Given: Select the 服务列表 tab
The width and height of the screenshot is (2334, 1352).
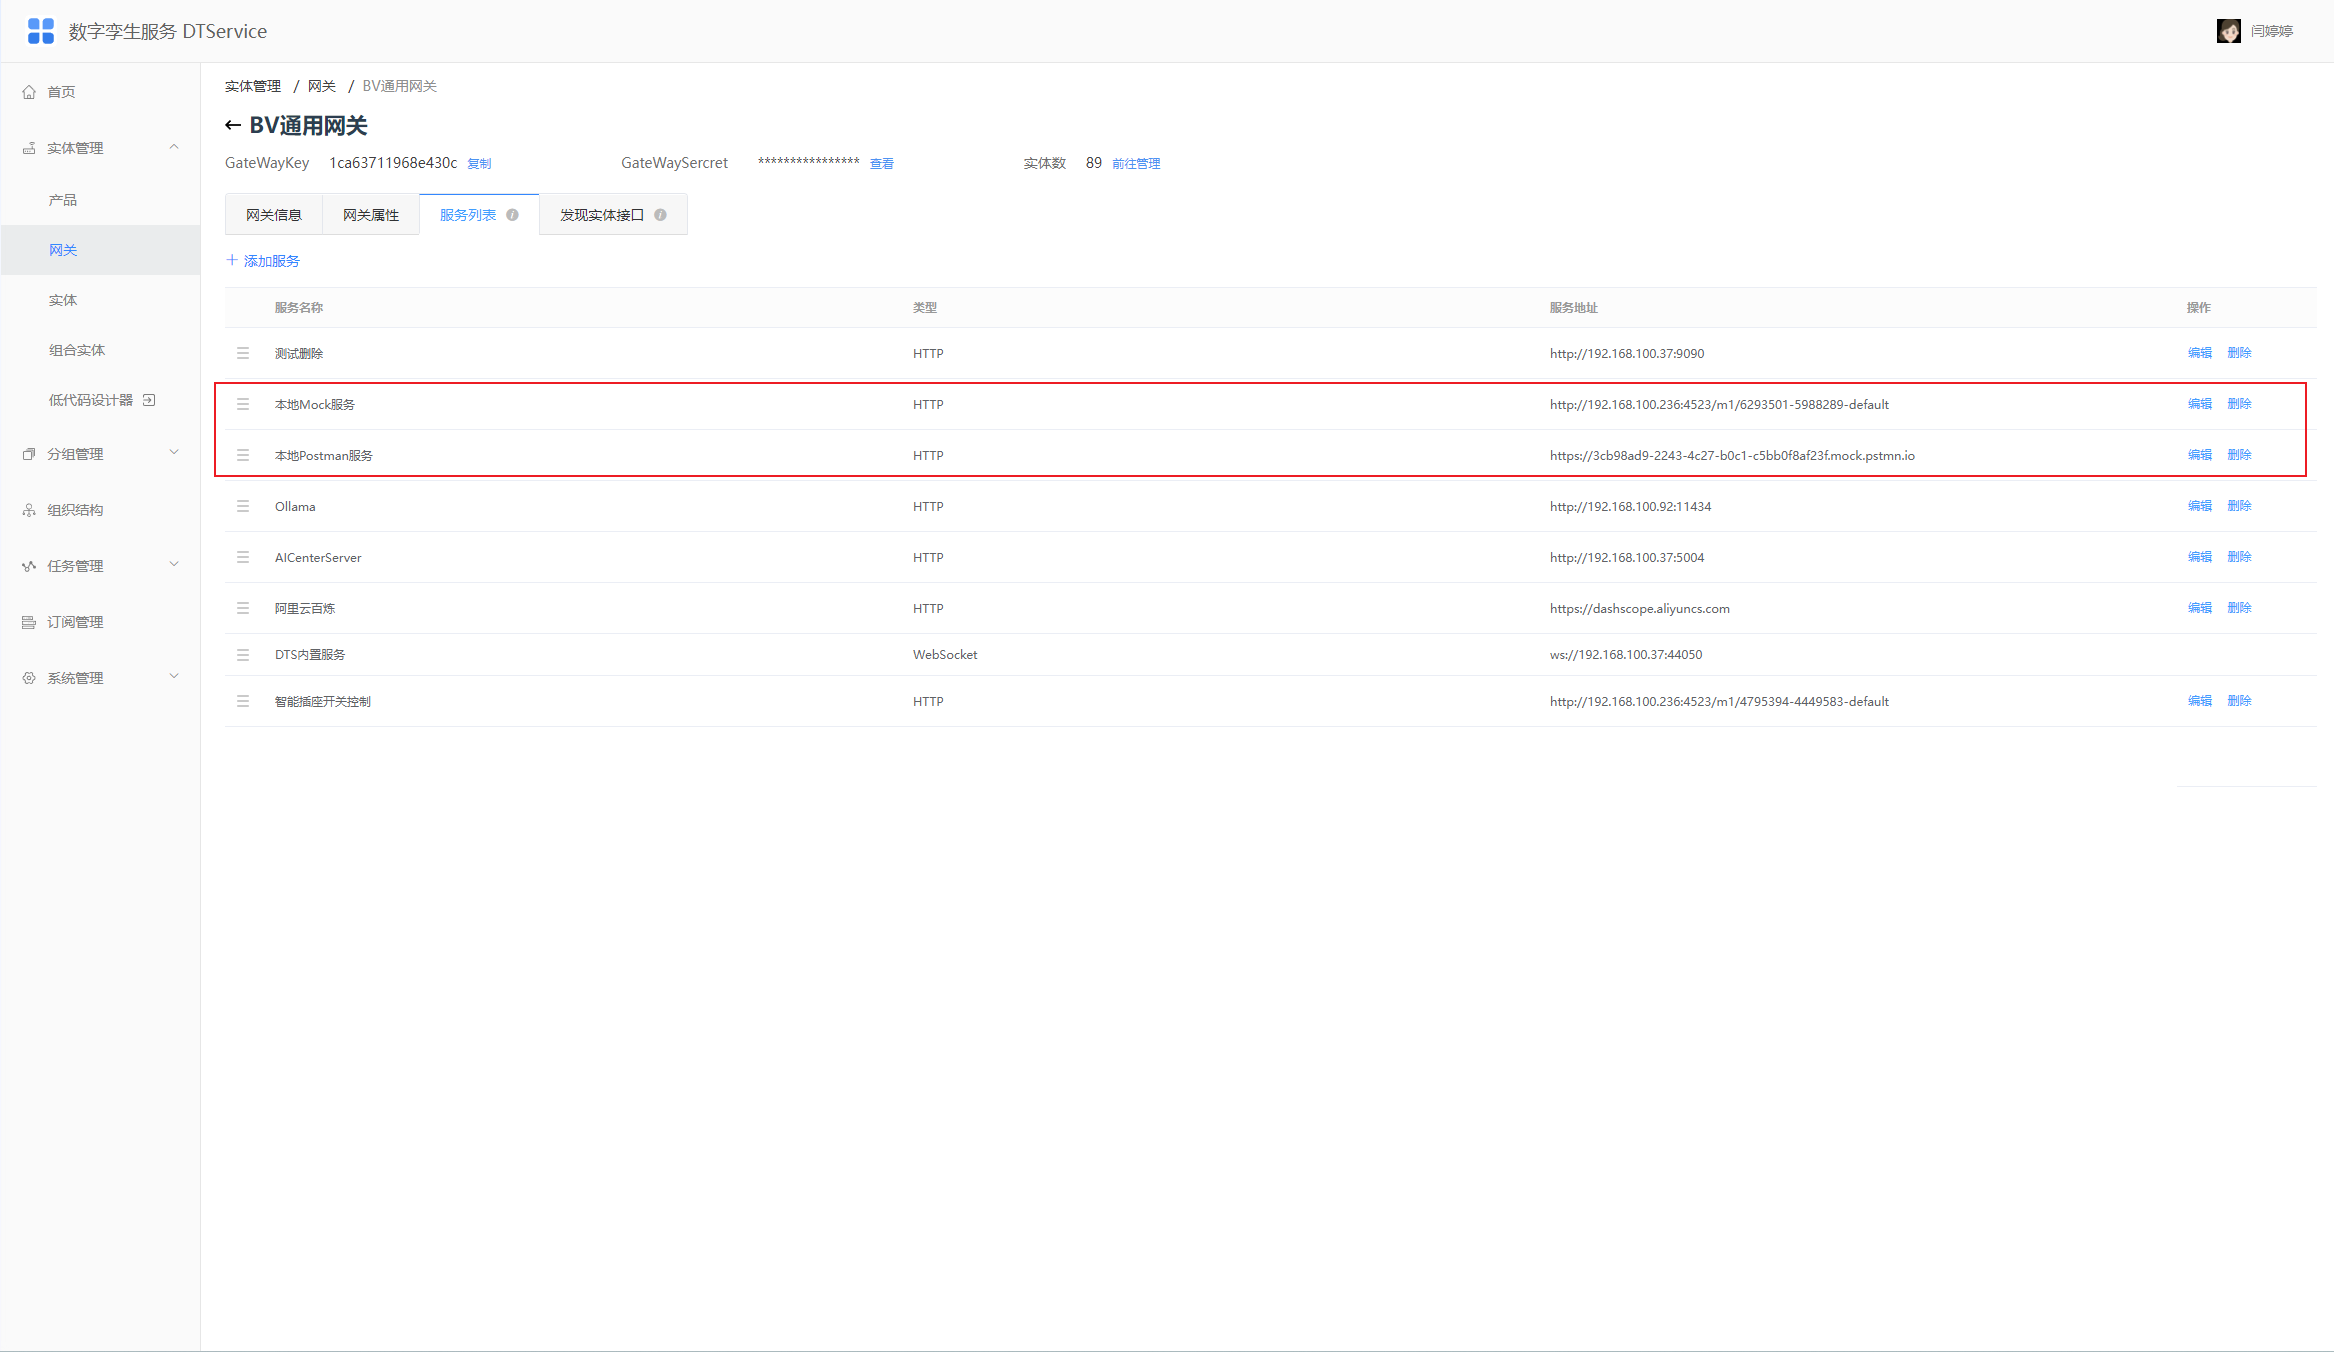Looking at the screenshot, I should pos(479,215).
